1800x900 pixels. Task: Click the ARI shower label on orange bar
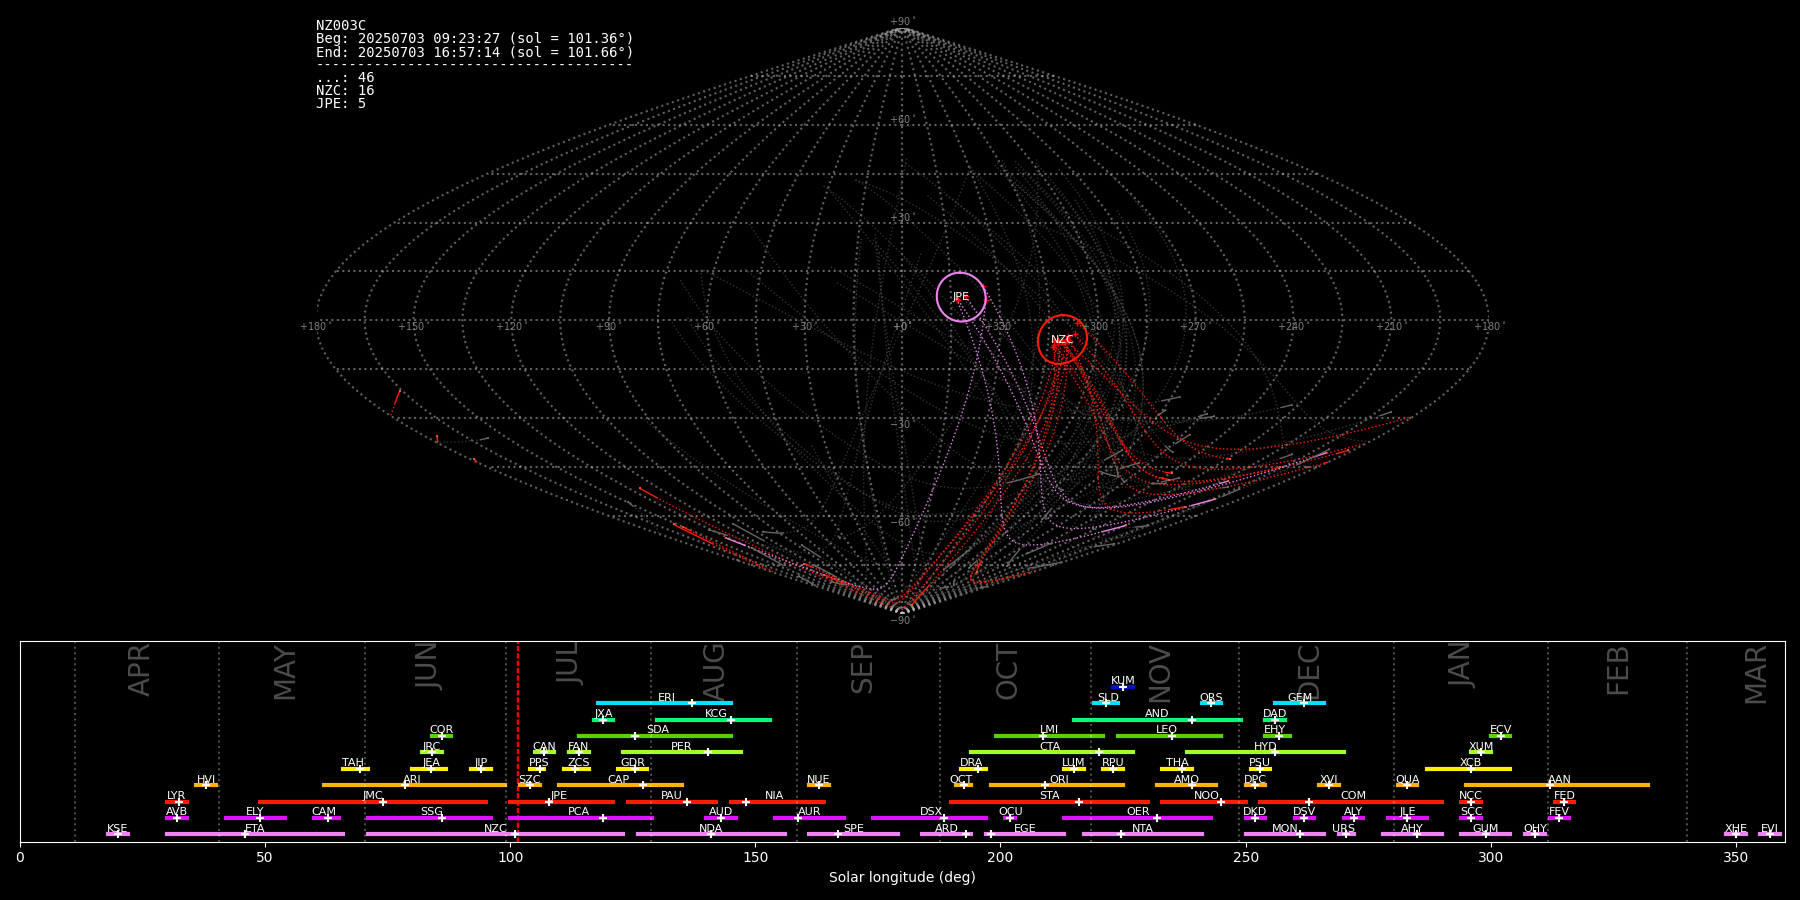(x=412, y=780)
